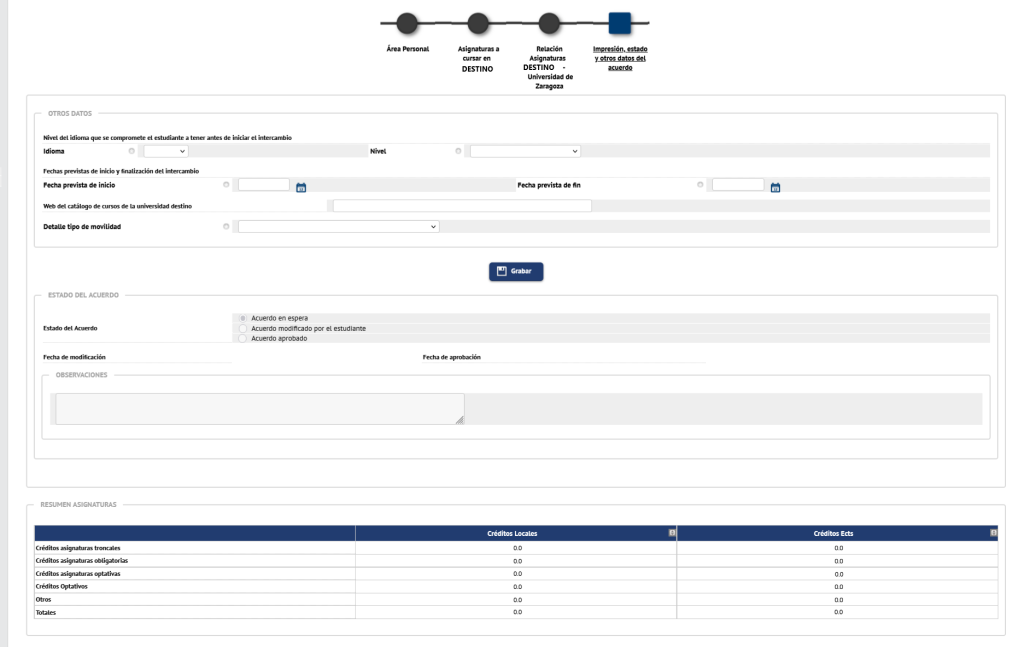Expand the Nivel dropdown list
Screen dimensions: 1024x647
coord(525,151)
